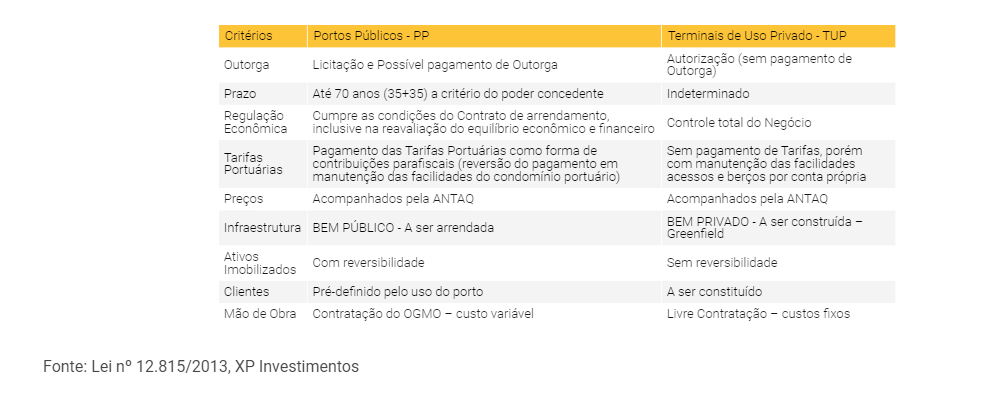The height and width of the screenshot is (396, 984).
Task: Select the Outorga row label
Action: pos(247,65)
